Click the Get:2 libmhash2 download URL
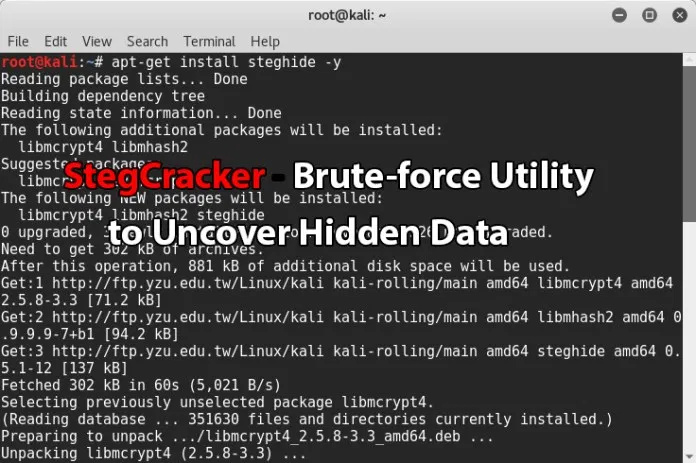Image resolution: width=696 pixels, height=463 pixels. click(188, 317)
